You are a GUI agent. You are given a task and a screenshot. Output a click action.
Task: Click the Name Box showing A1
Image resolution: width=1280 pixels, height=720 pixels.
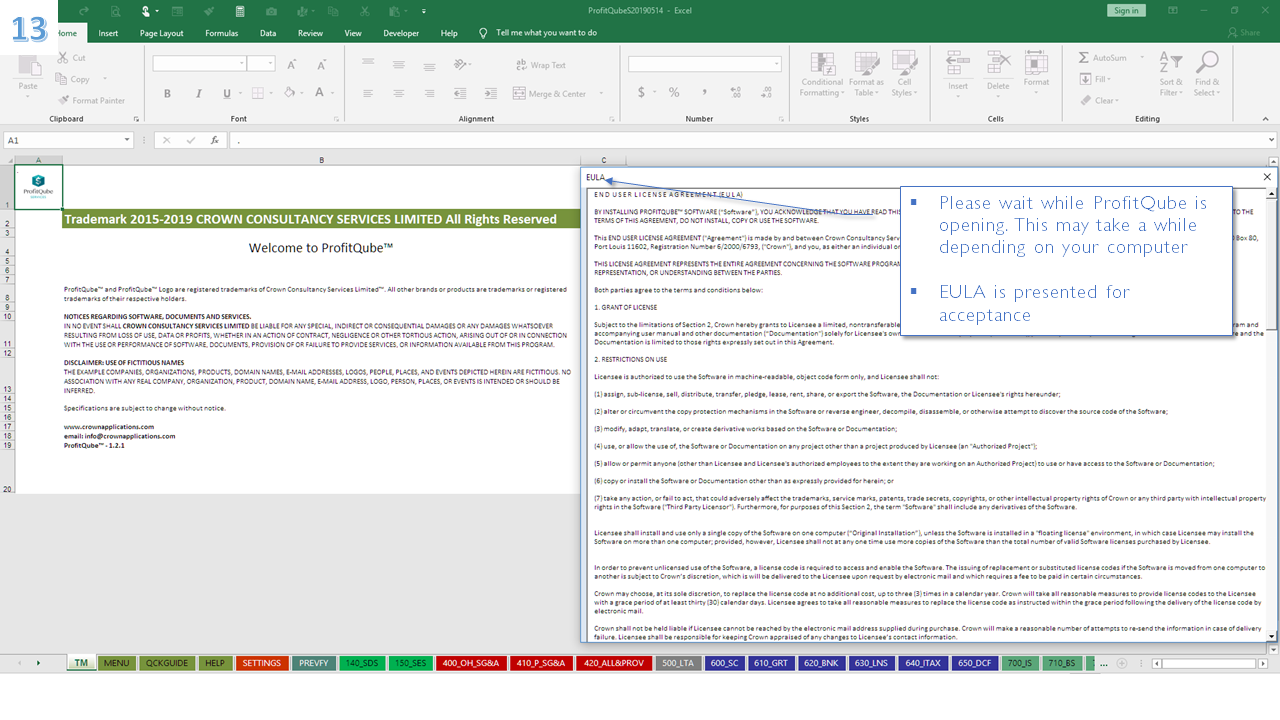click(x=68, y=141)
